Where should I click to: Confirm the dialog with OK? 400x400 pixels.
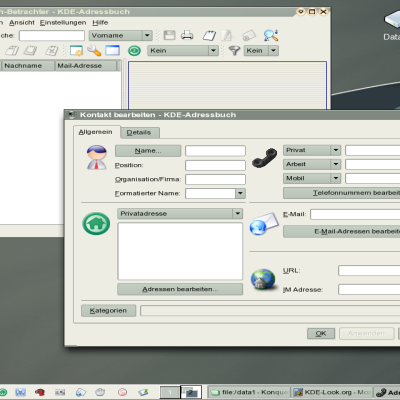point(321,333)
